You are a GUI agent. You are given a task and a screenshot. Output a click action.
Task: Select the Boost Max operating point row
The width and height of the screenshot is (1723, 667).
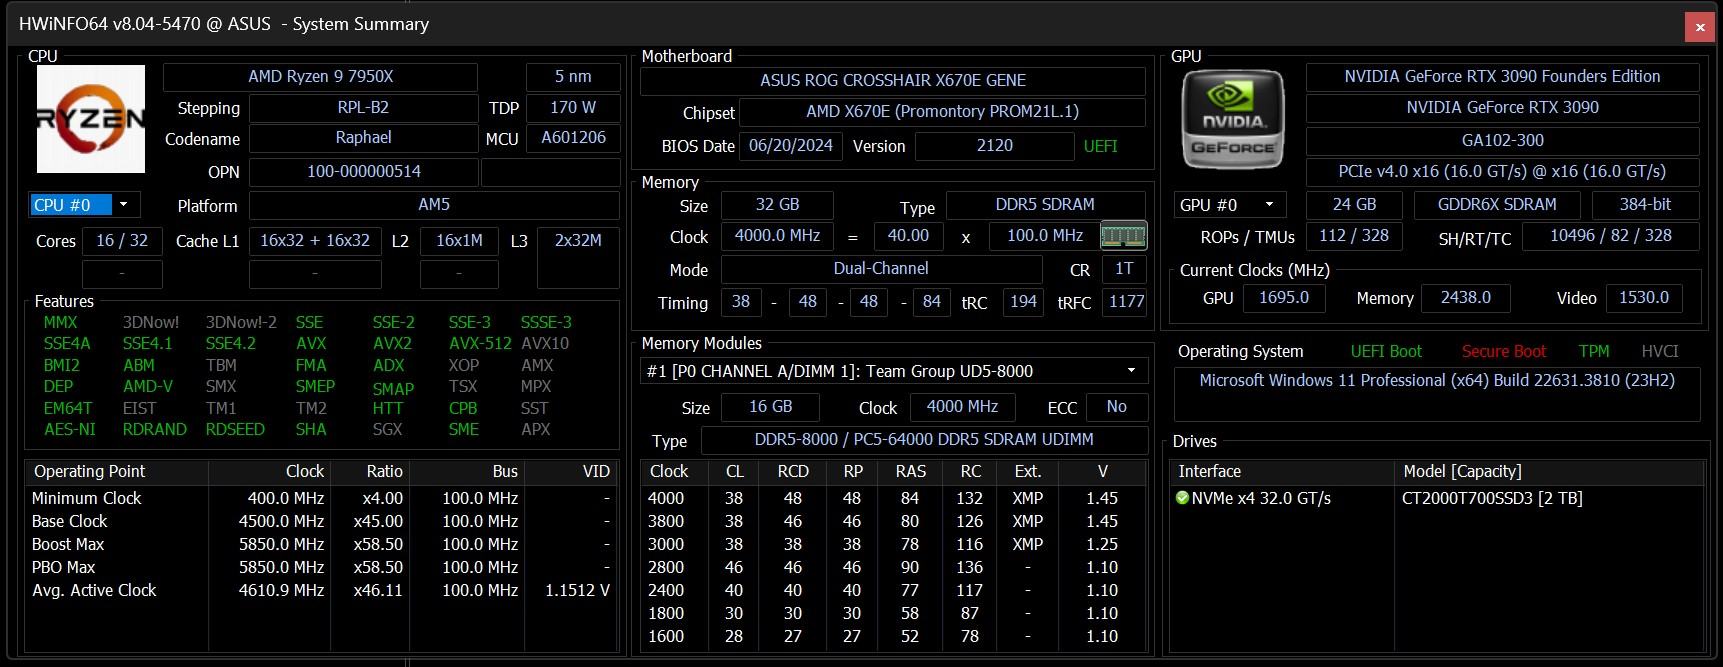[321, 544]
